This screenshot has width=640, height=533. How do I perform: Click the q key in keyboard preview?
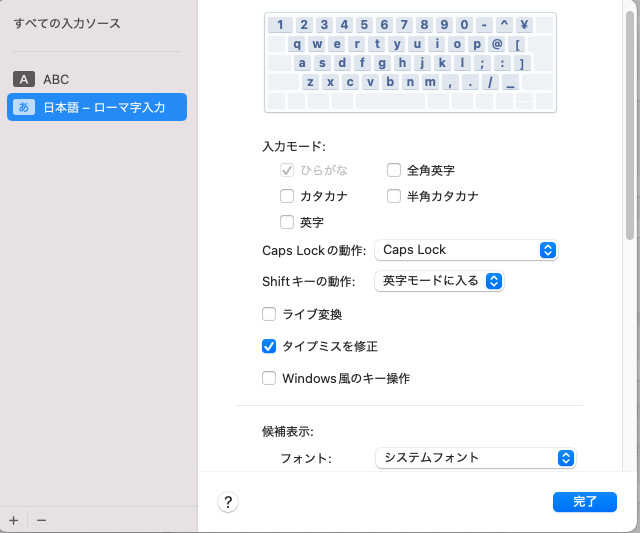298,44
